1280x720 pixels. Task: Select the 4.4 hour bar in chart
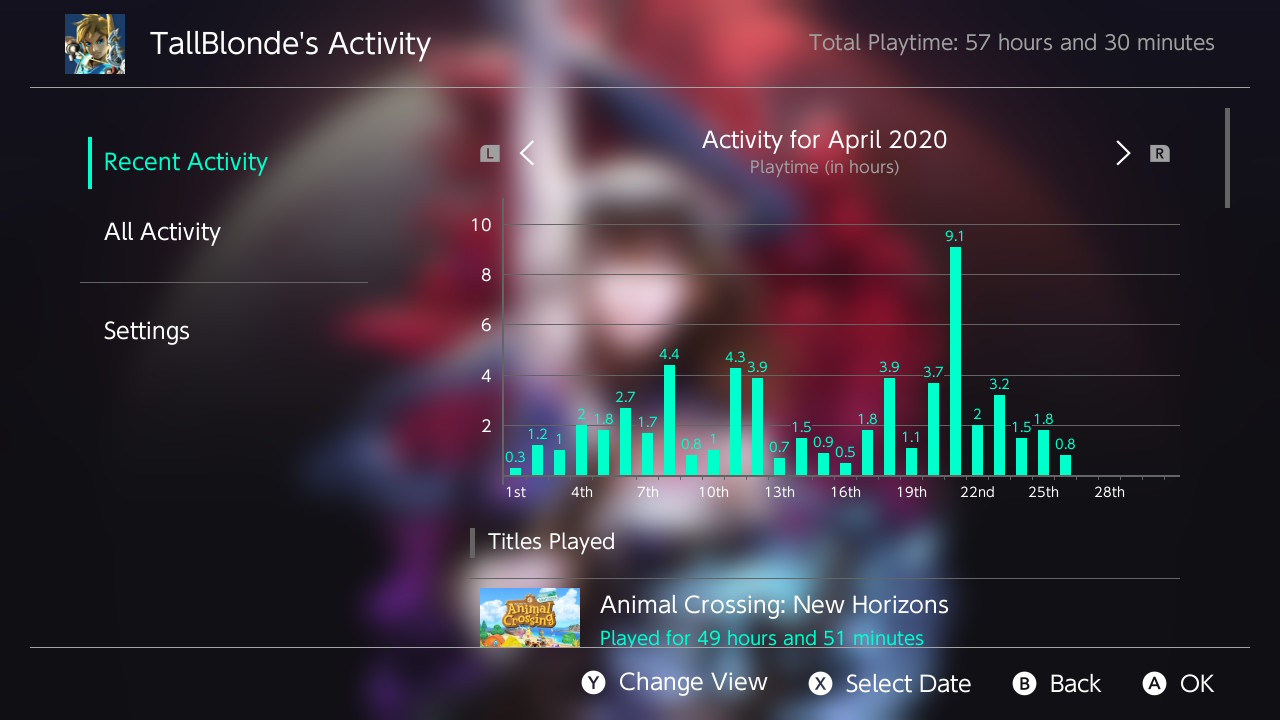pos(669,420)
